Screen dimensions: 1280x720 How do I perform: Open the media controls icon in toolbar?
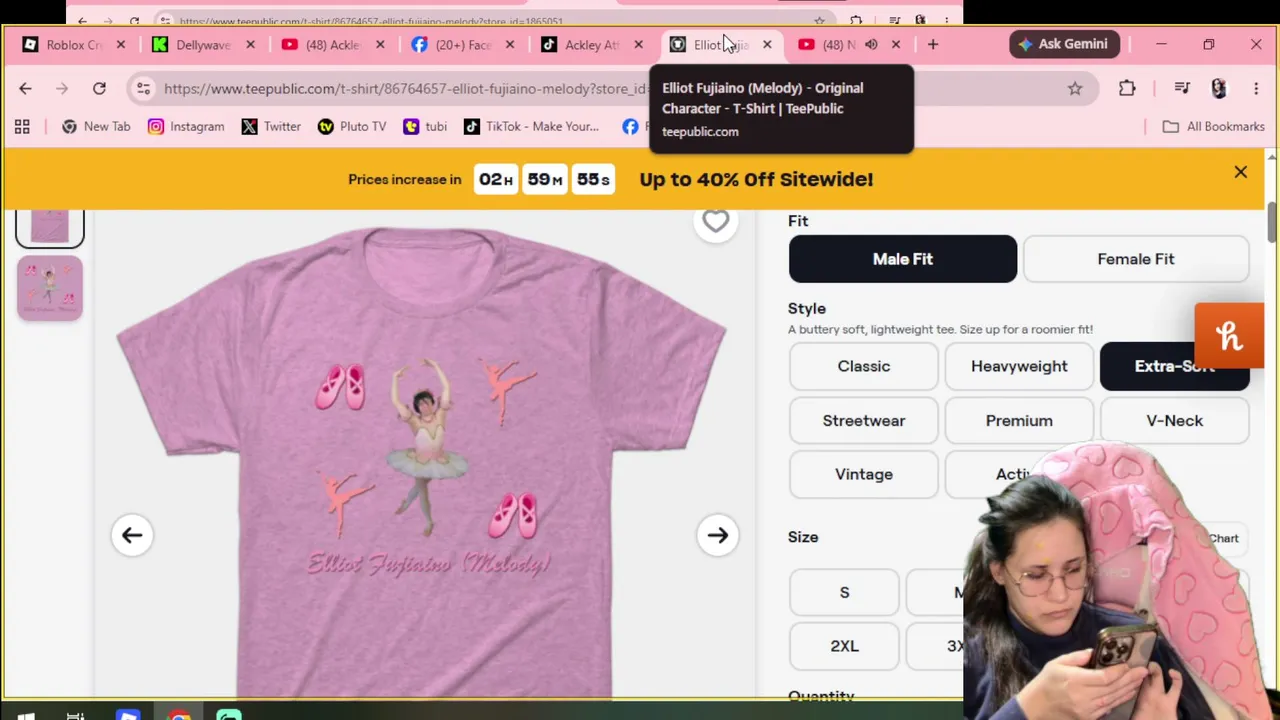point(1182,89)
